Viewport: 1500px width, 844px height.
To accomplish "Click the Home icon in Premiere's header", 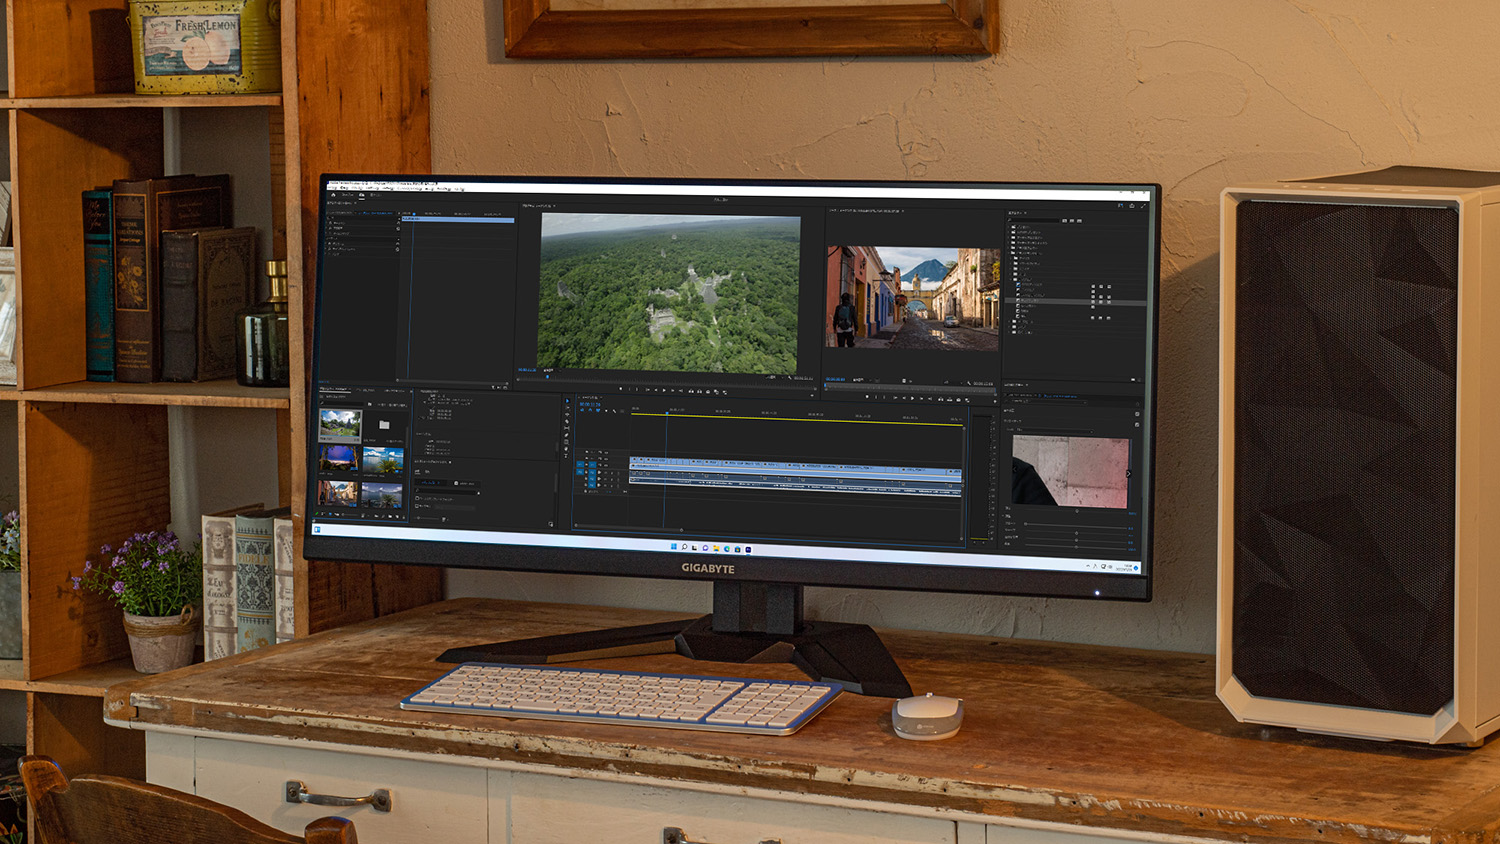I will (333, 195).
